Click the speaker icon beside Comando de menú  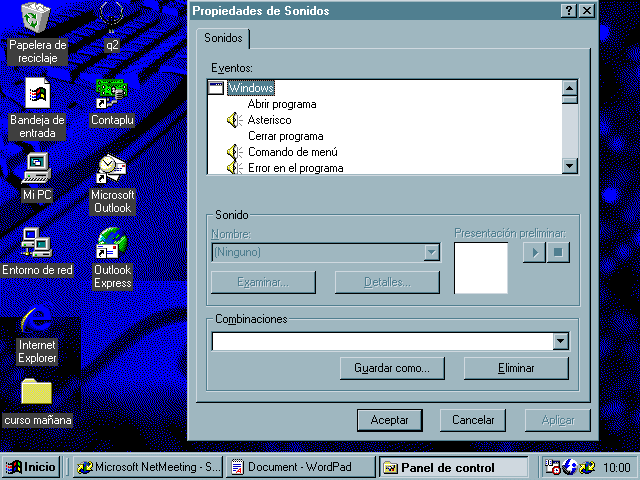(x=234, y=152)
